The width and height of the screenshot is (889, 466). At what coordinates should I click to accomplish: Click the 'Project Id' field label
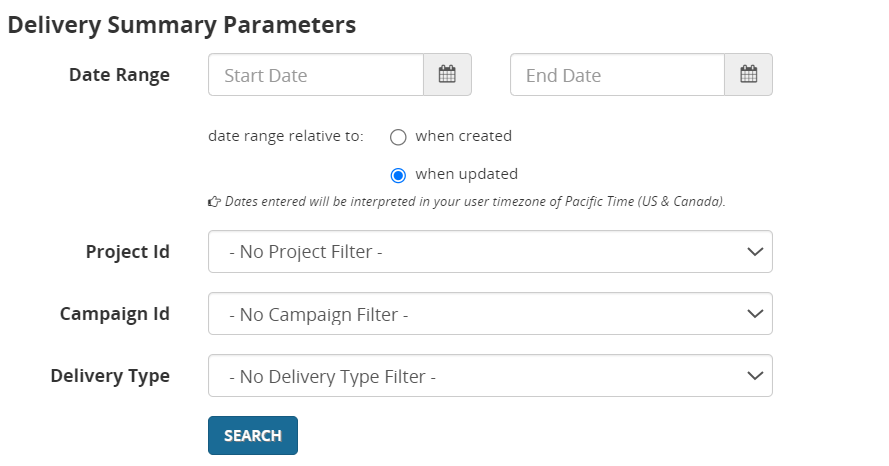point(128,252)
